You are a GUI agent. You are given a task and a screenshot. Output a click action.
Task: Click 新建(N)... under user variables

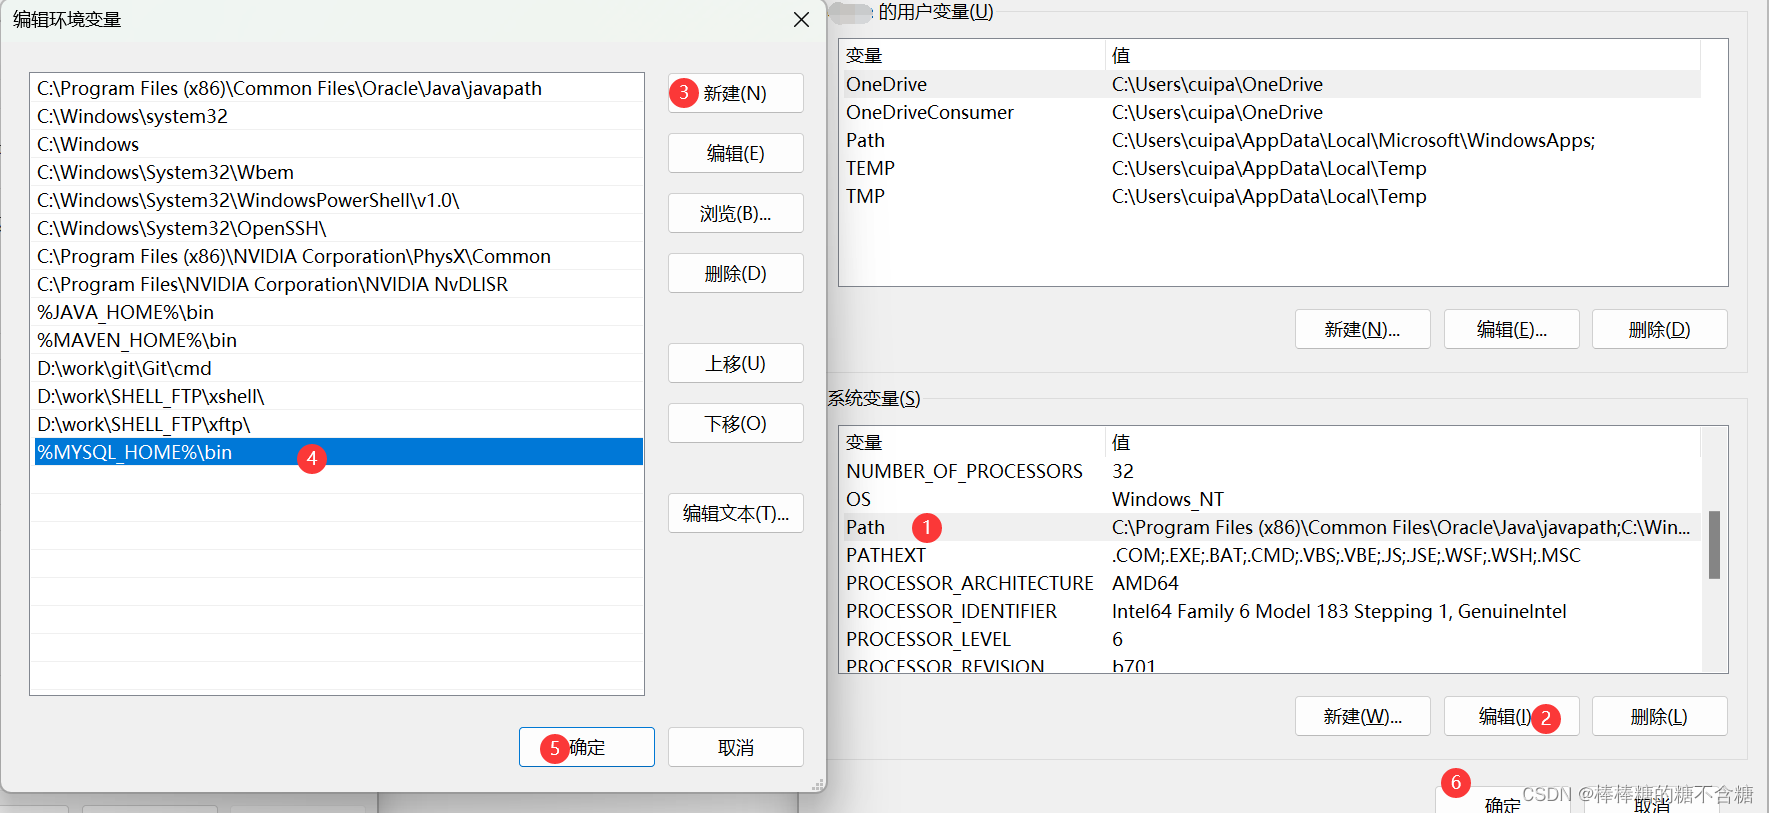pos(1362,329)
